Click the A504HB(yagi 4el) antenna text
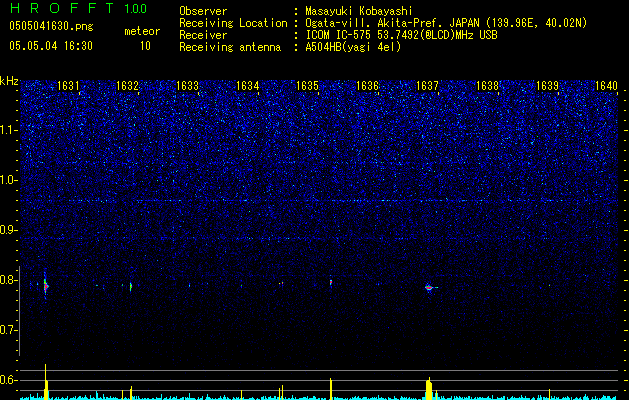 click(353, 47)
